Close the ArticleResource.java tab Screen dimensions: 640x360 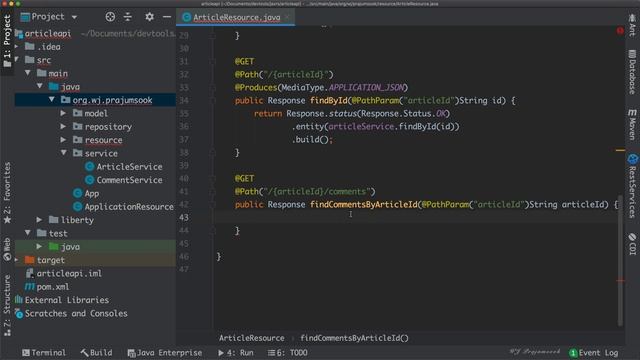point(287,17)
